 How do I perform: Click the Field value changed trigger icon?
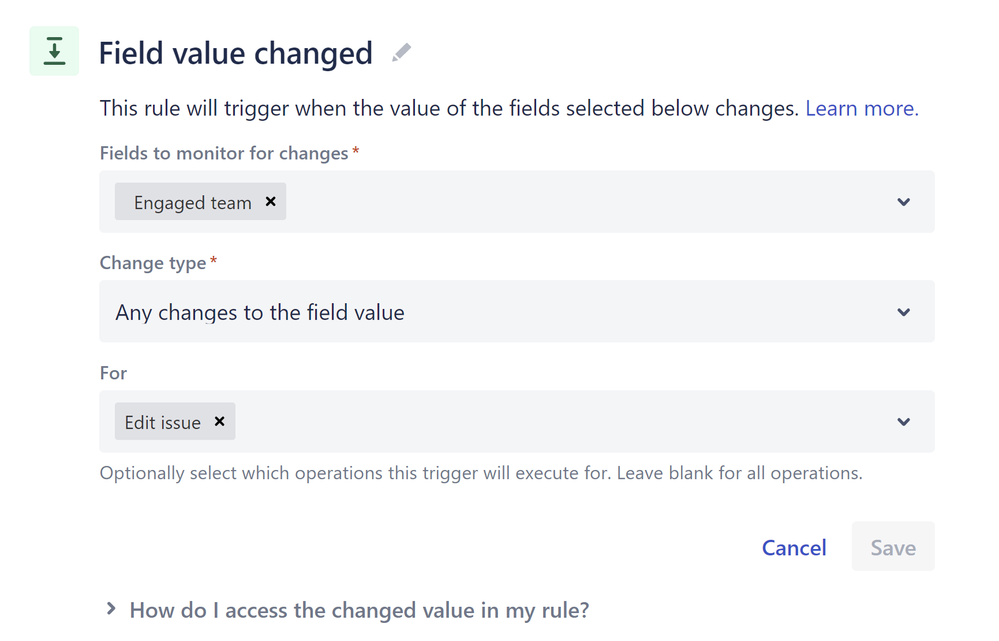(53, 50)
